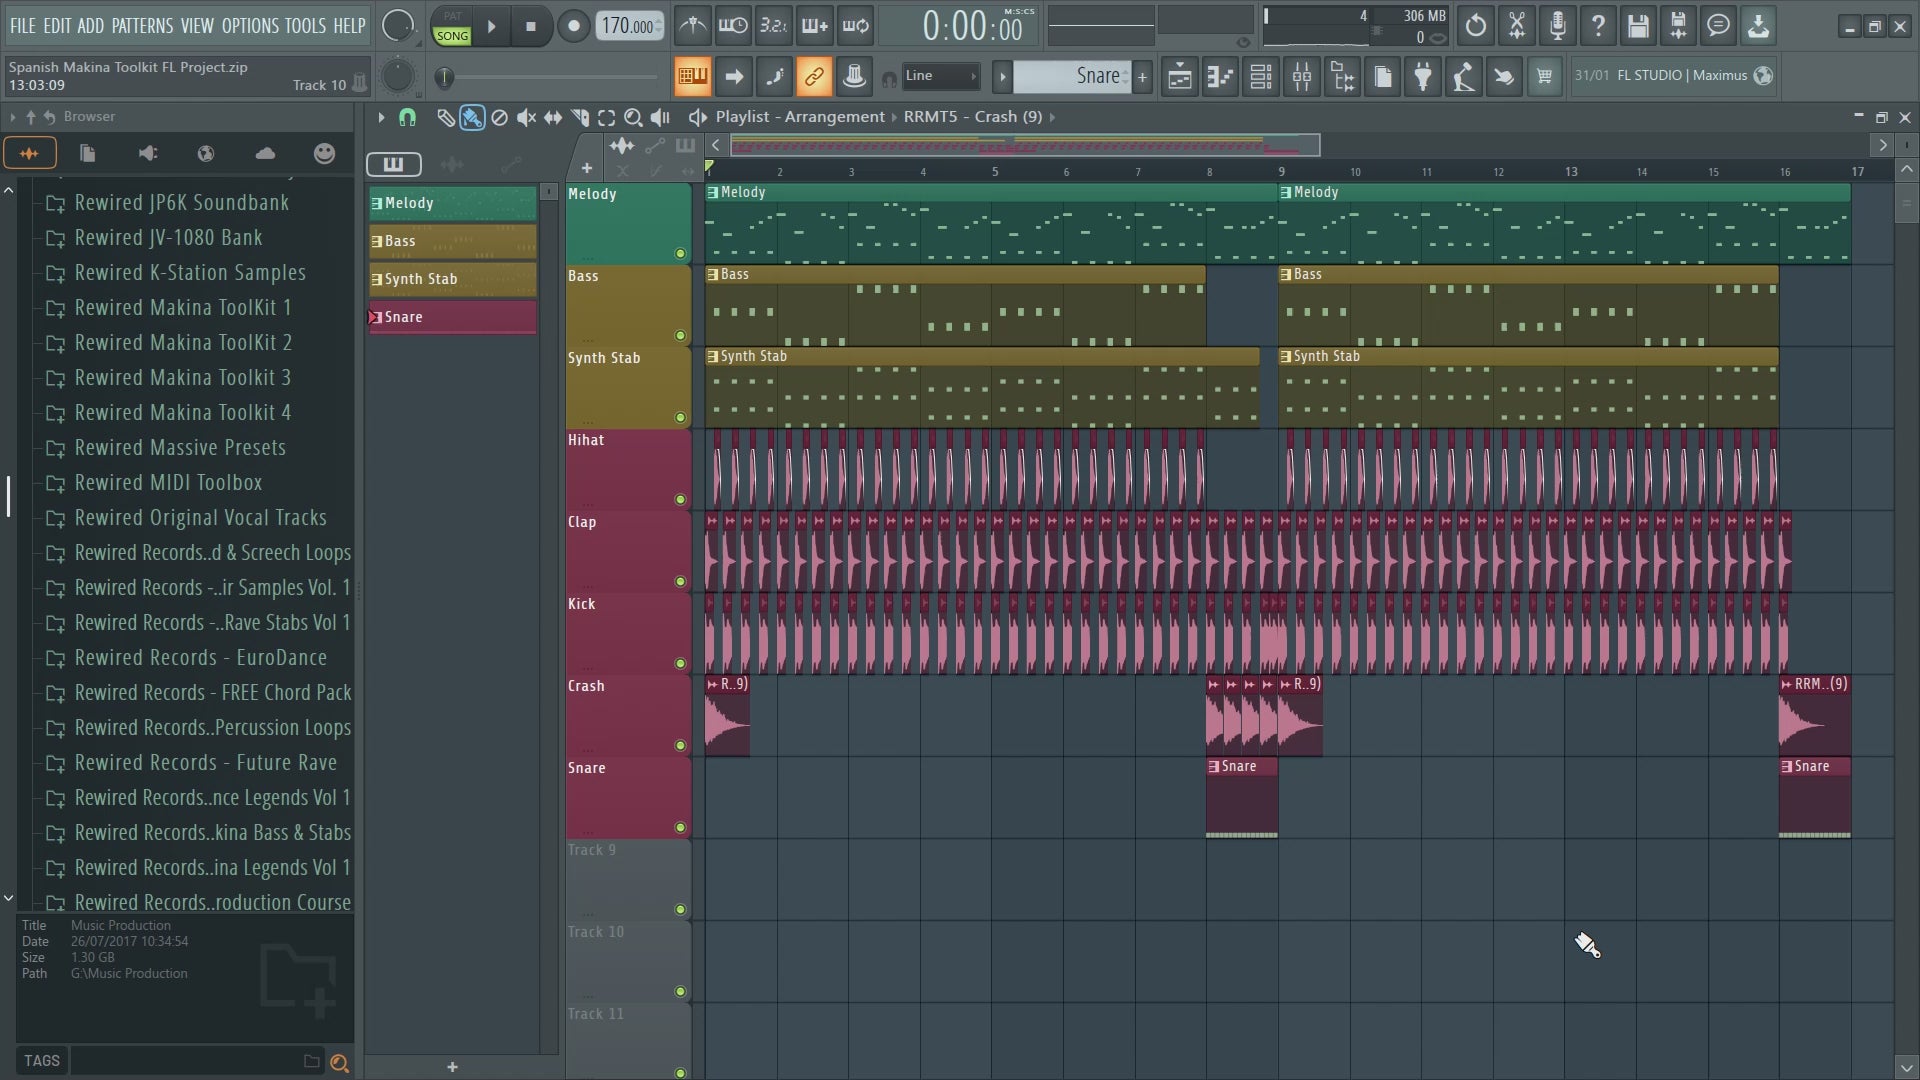This screenshot has height=1080, width=1920.
Task: Open the plugin picker plug icon
Action: click(1423, 76)
